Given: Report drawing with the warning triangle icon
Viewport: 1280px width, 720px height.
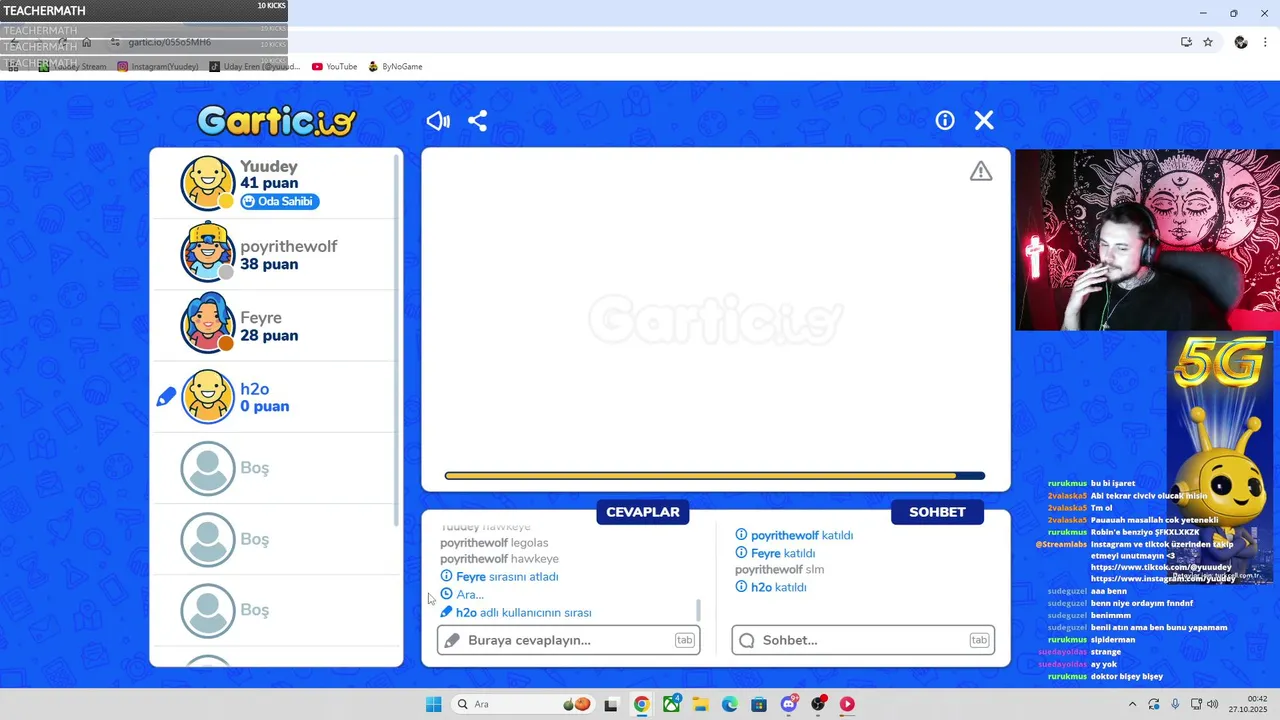Looking at the screenshot, I should point(981,171).
